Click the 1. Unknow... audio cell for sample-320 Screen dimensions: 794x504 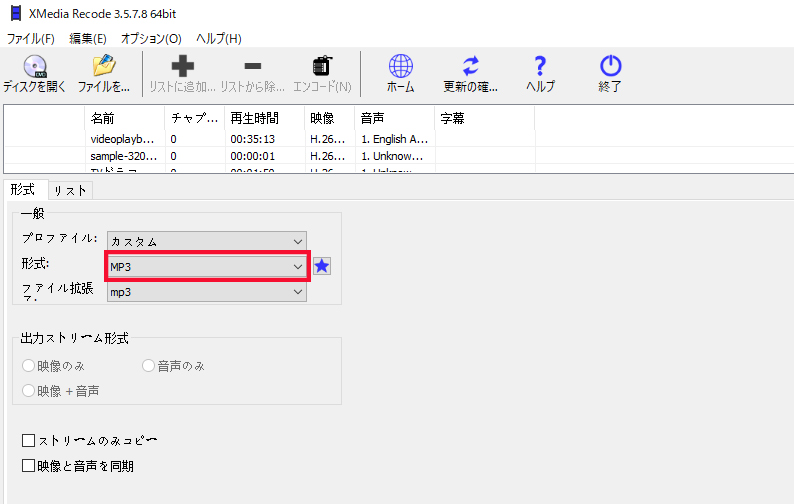392,156
